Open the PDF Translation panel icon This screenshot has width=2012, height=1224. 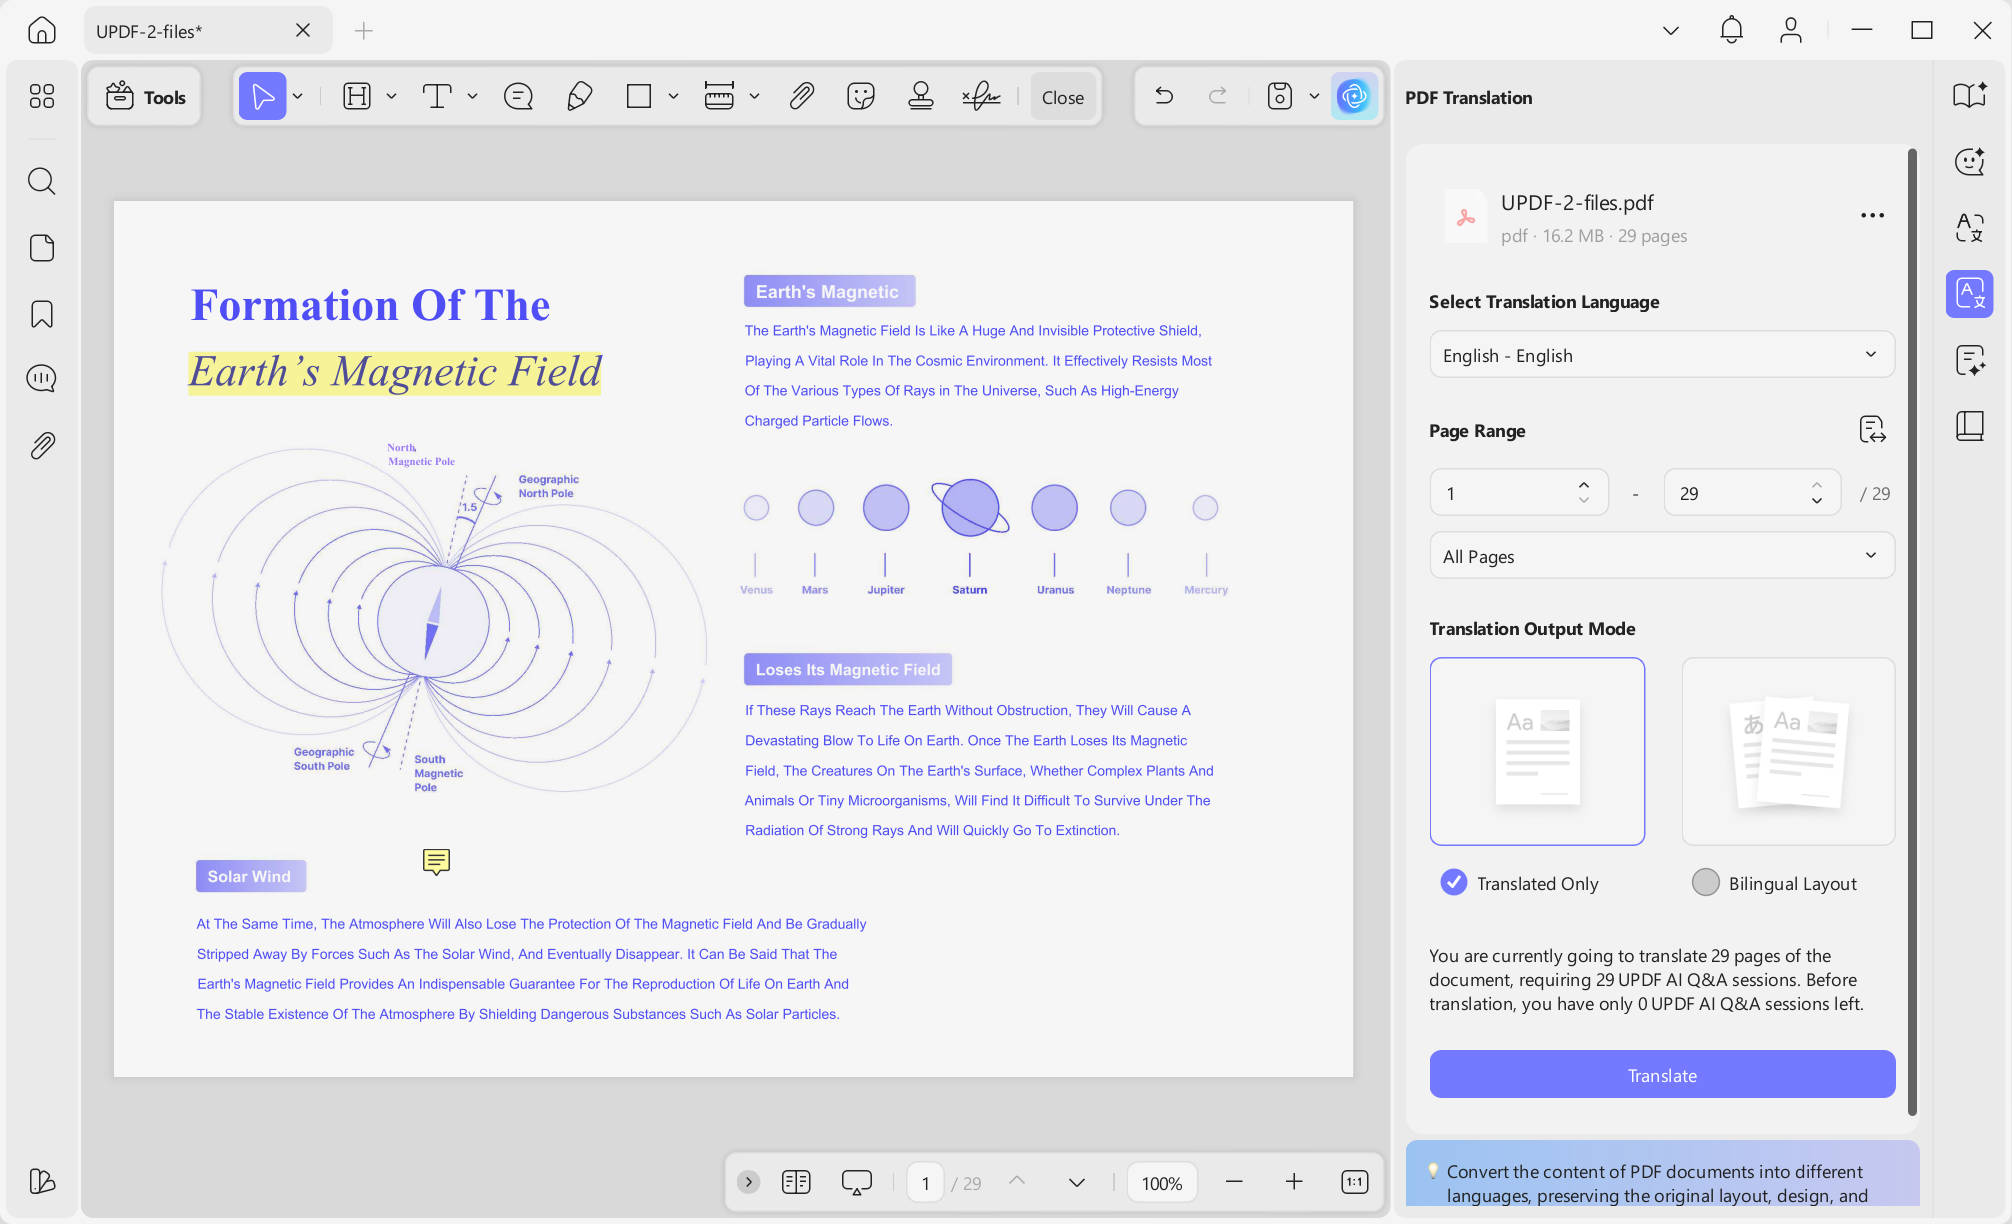pyautogui.click(x=1969, y=294)
